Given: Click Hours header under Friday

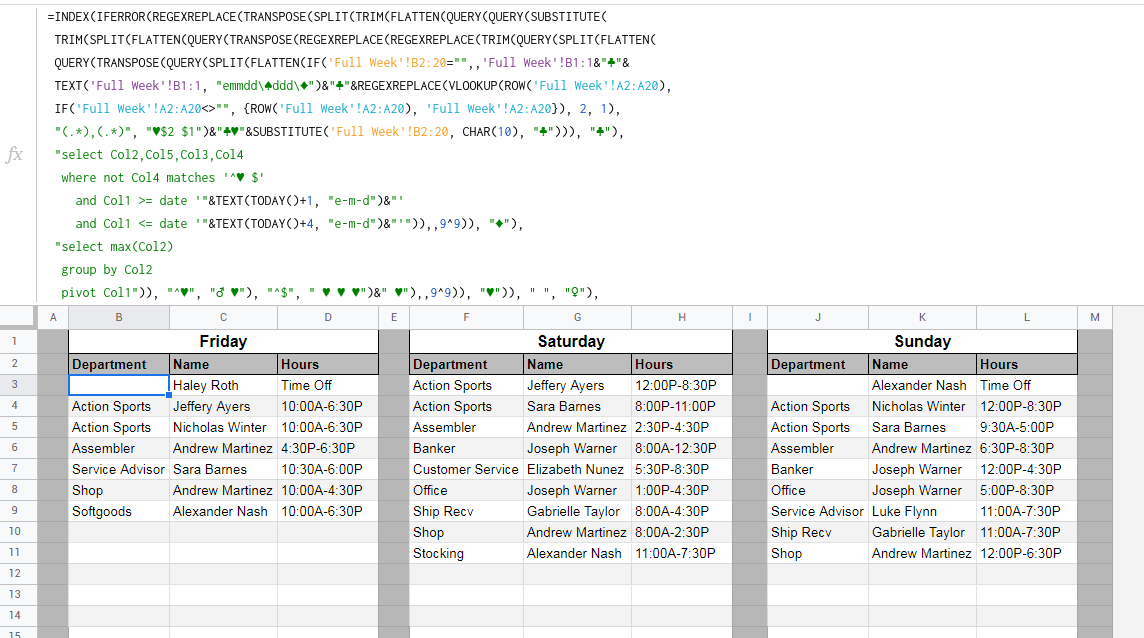Looking at the screenshot, I should (x=328, y=364).
